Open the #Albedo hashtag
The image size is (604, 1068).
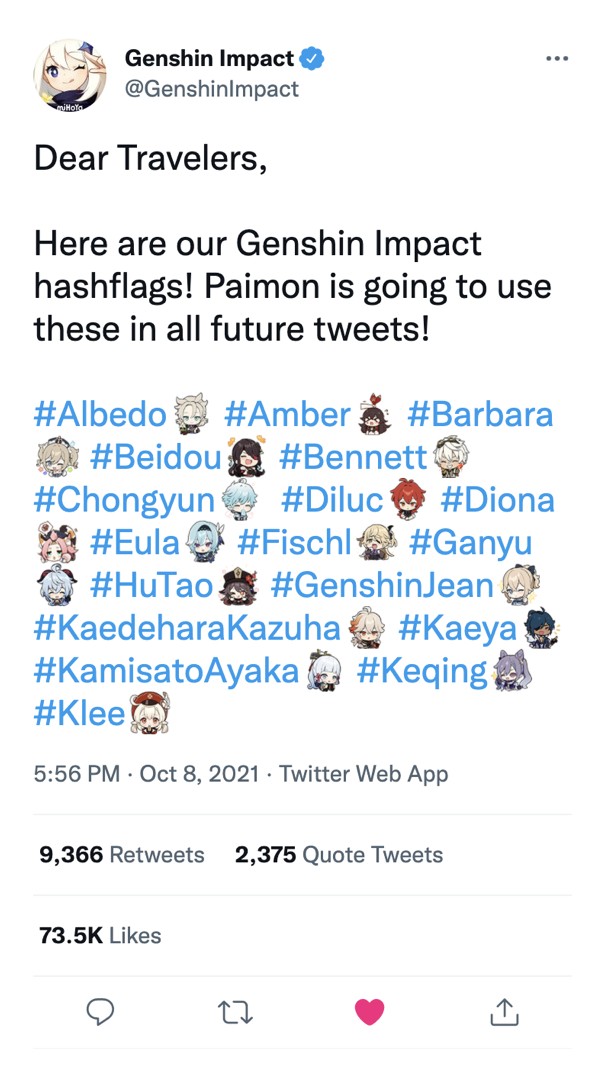pos(100,413)
